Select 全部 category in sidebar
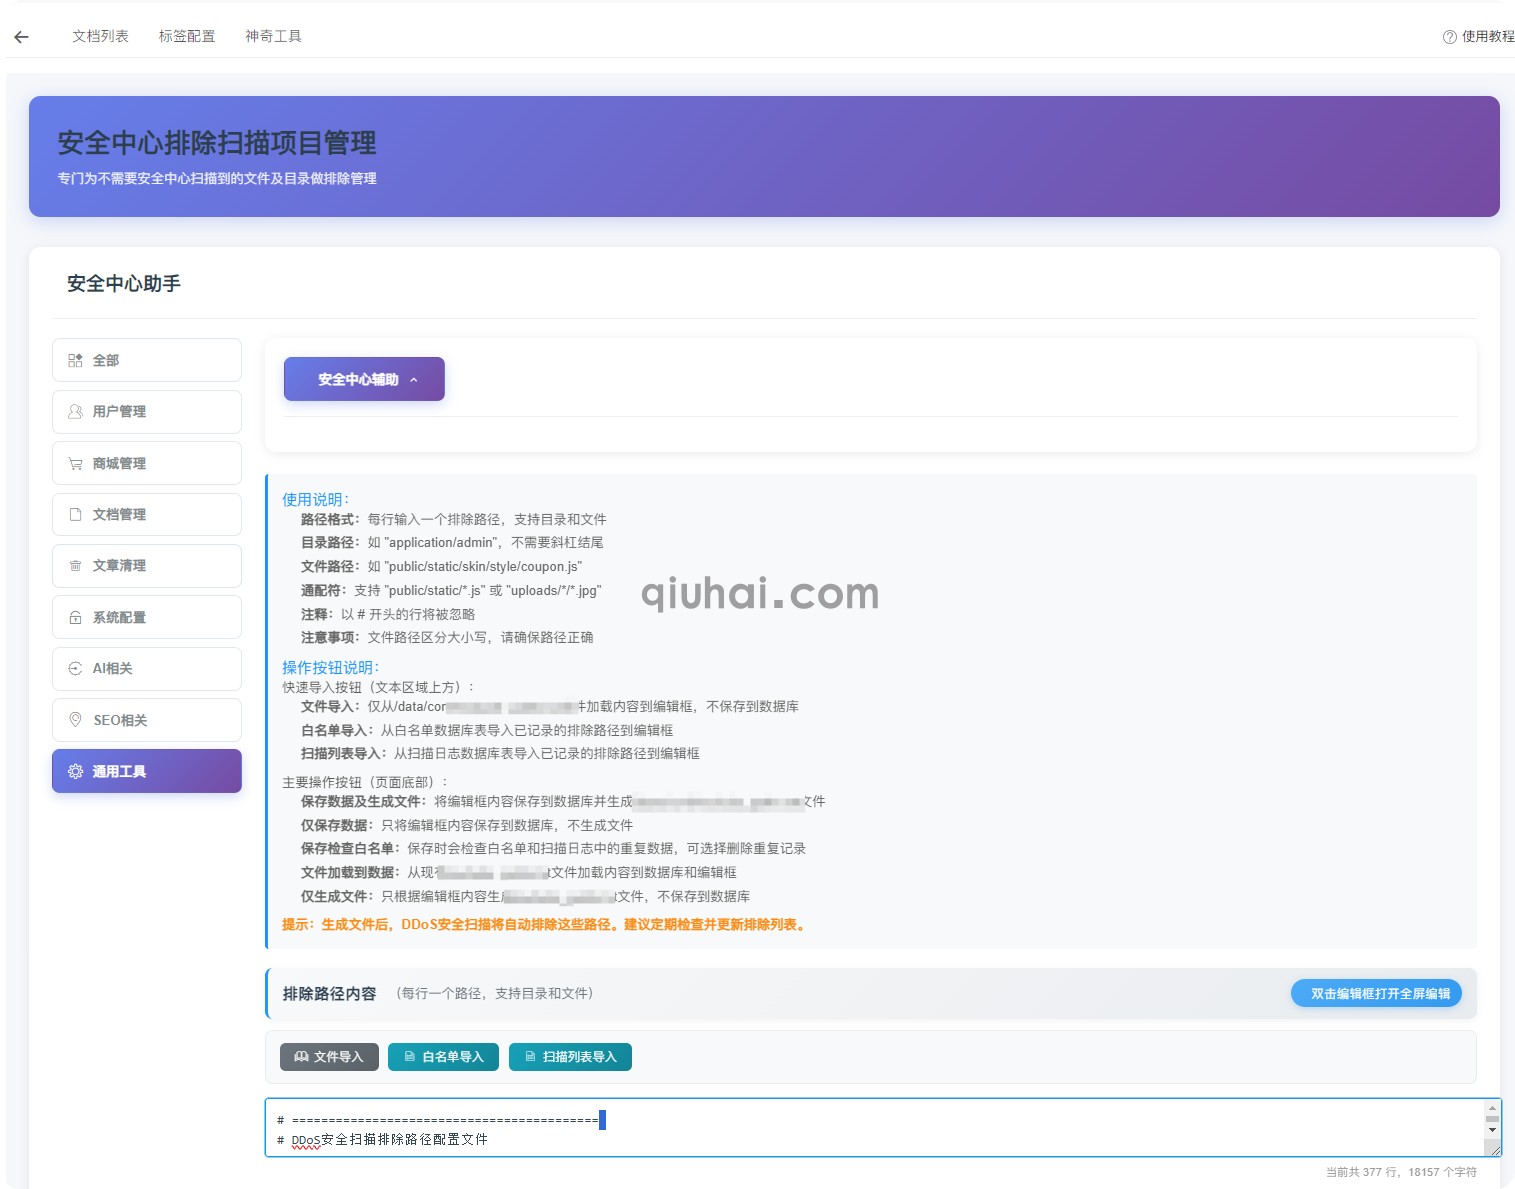This screenshot has height=1189, width=1515. (x=147, y=360)
